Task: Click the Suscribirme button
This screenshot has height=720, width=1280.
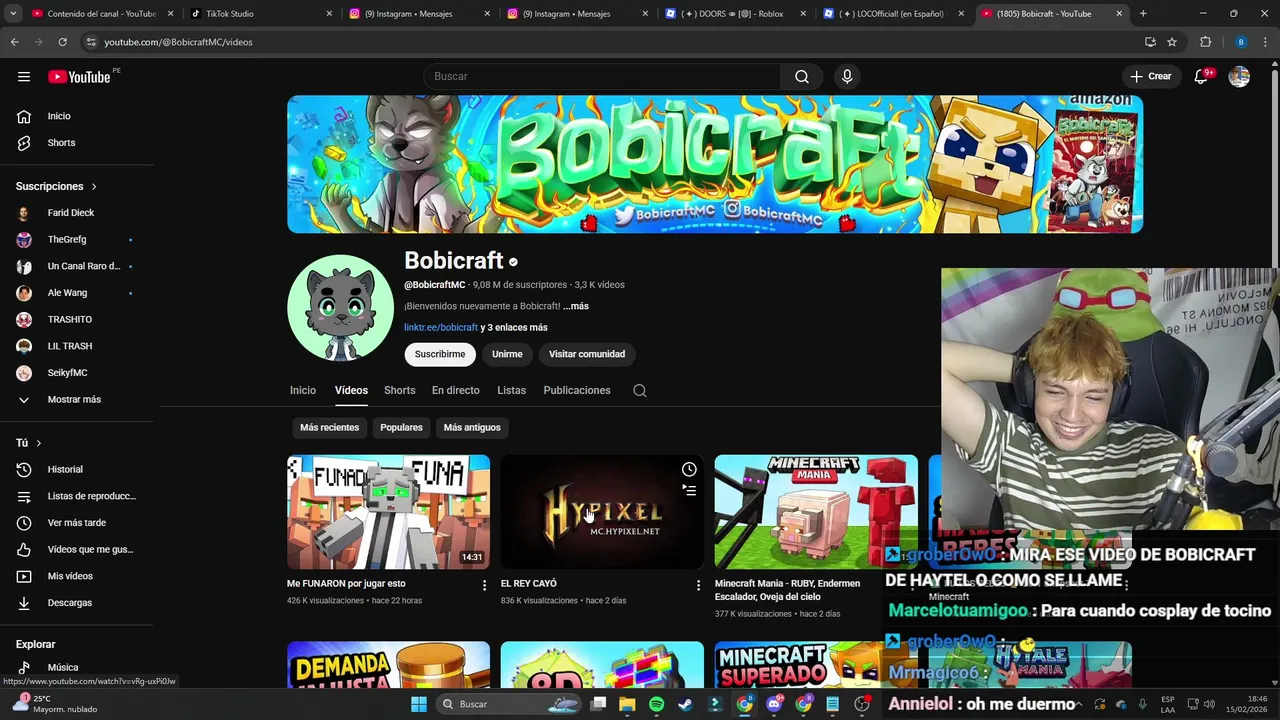Action: tap(440, 354)
